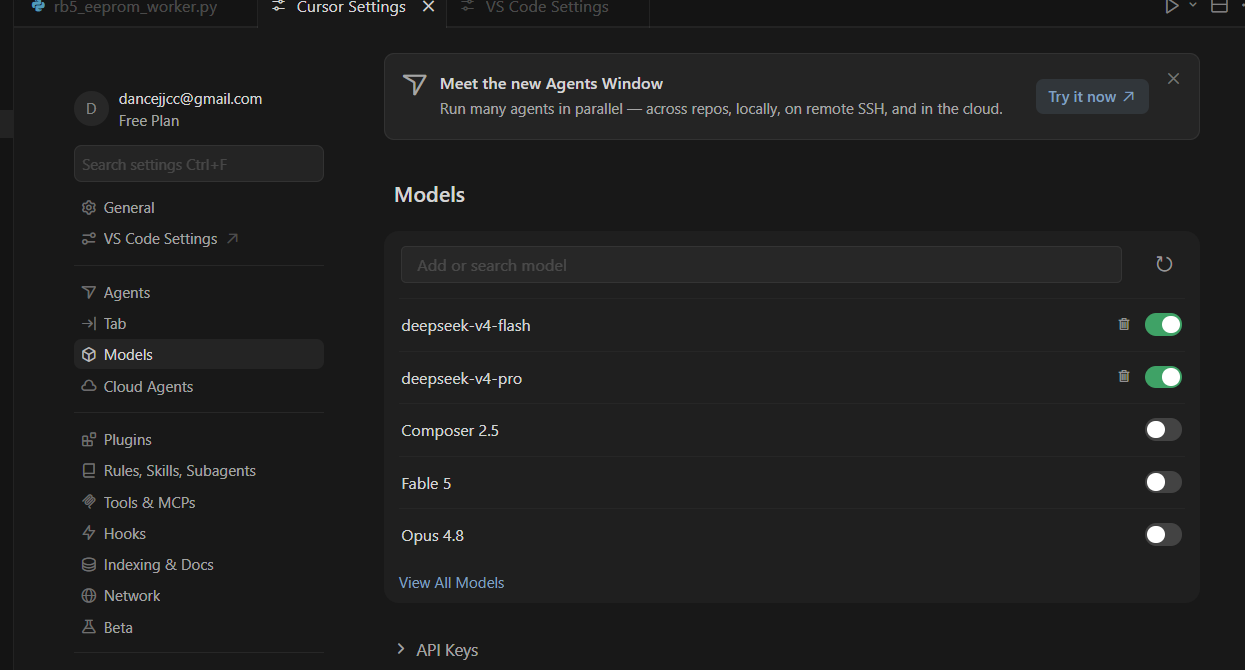The width and height of the screenshot is (1245, 670).
Task: Focus the Search settings field
Action: pos(199,164)
